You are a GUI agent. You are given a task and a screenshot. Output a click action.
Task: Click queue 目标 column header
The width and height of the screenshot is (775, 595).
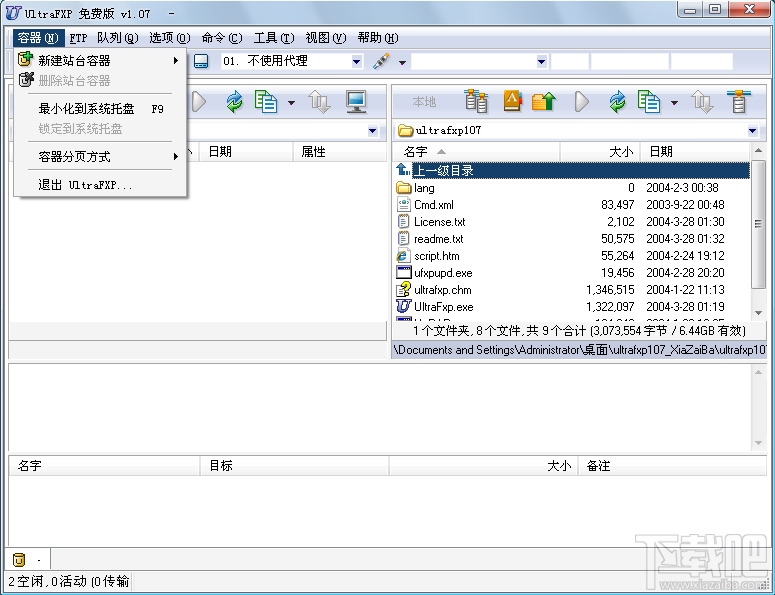point(294,466)
